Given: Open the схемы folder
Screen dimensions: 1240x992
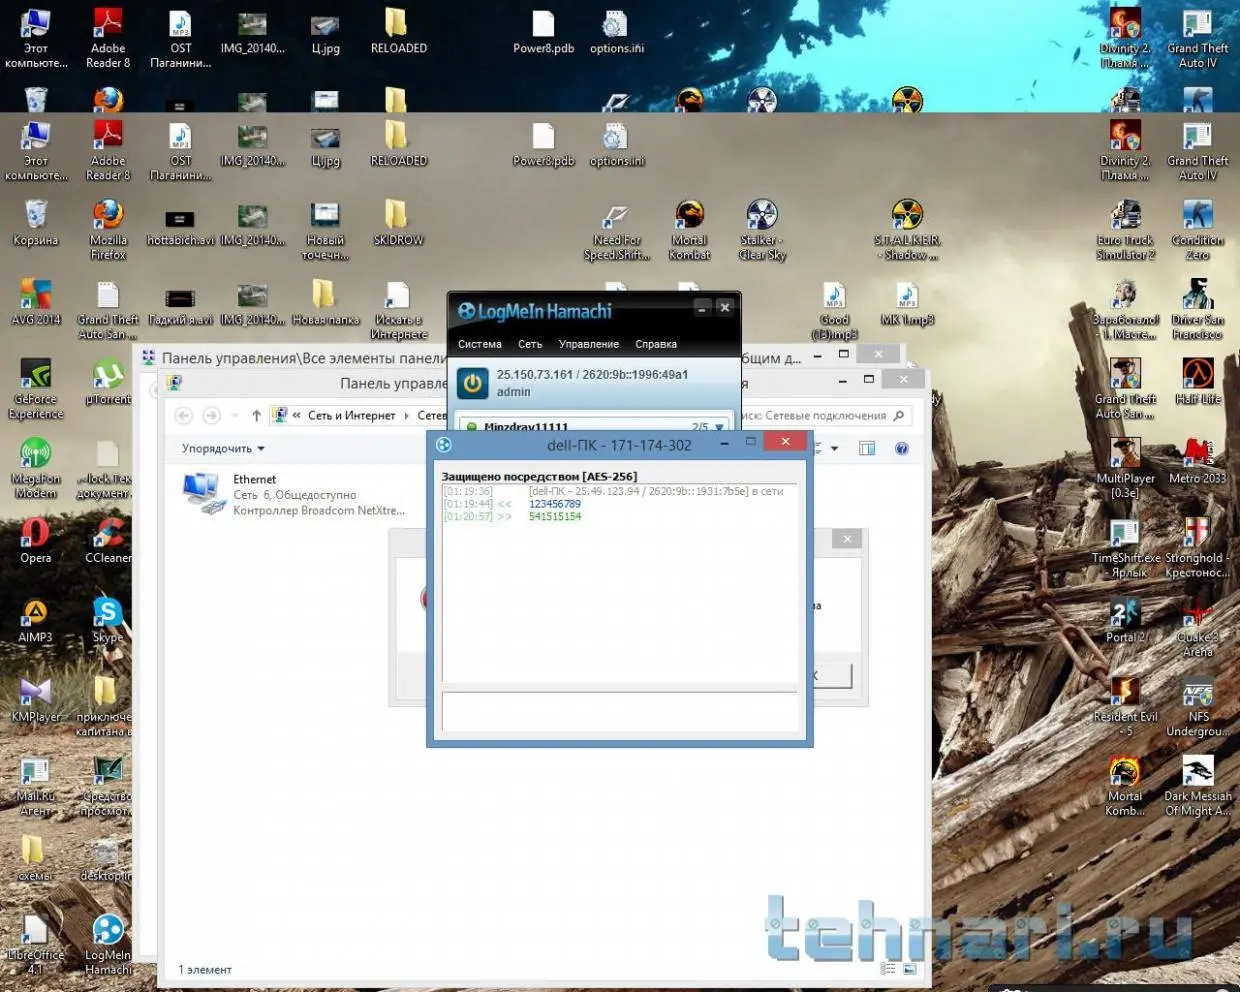Looking at the screenshot, I should point(33,858).
